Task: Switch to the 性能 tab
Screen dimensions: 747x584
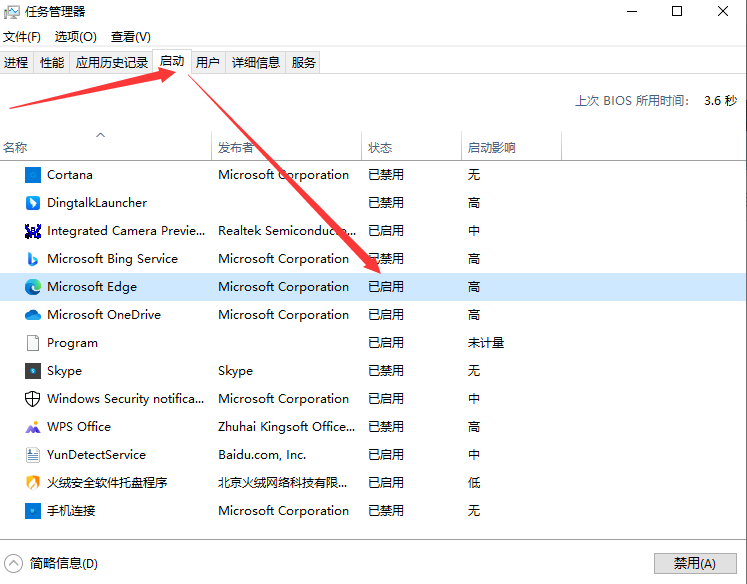Action: point(51,62)
